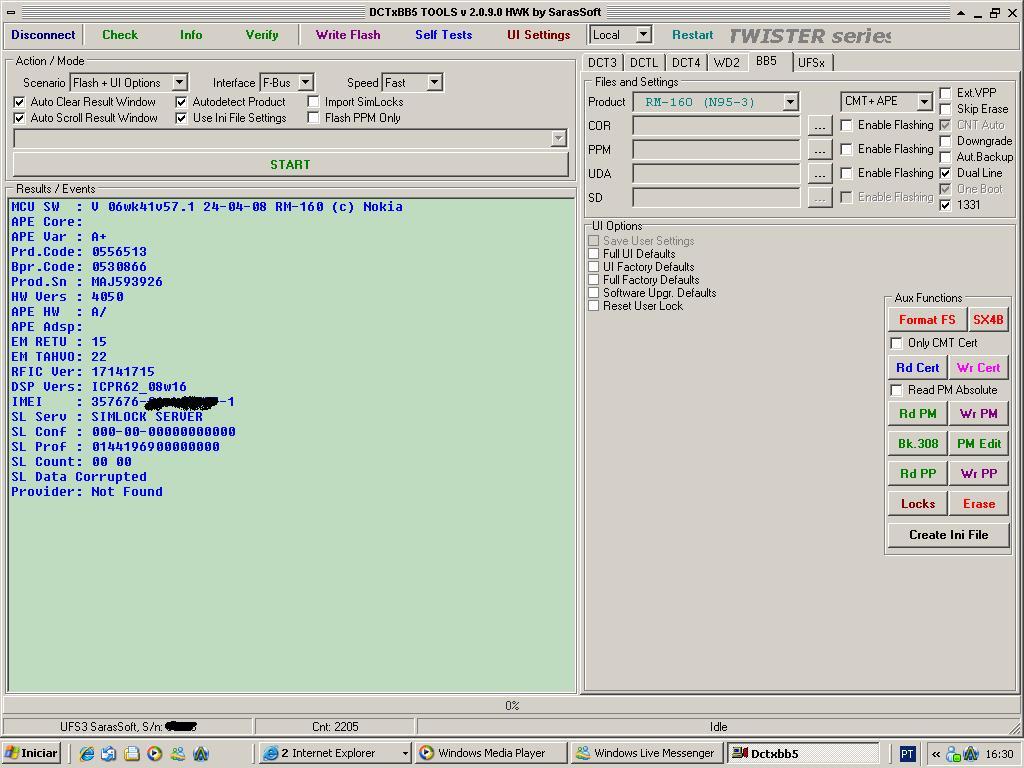Click the PT language indicator in tray

(x=907, y=754)
